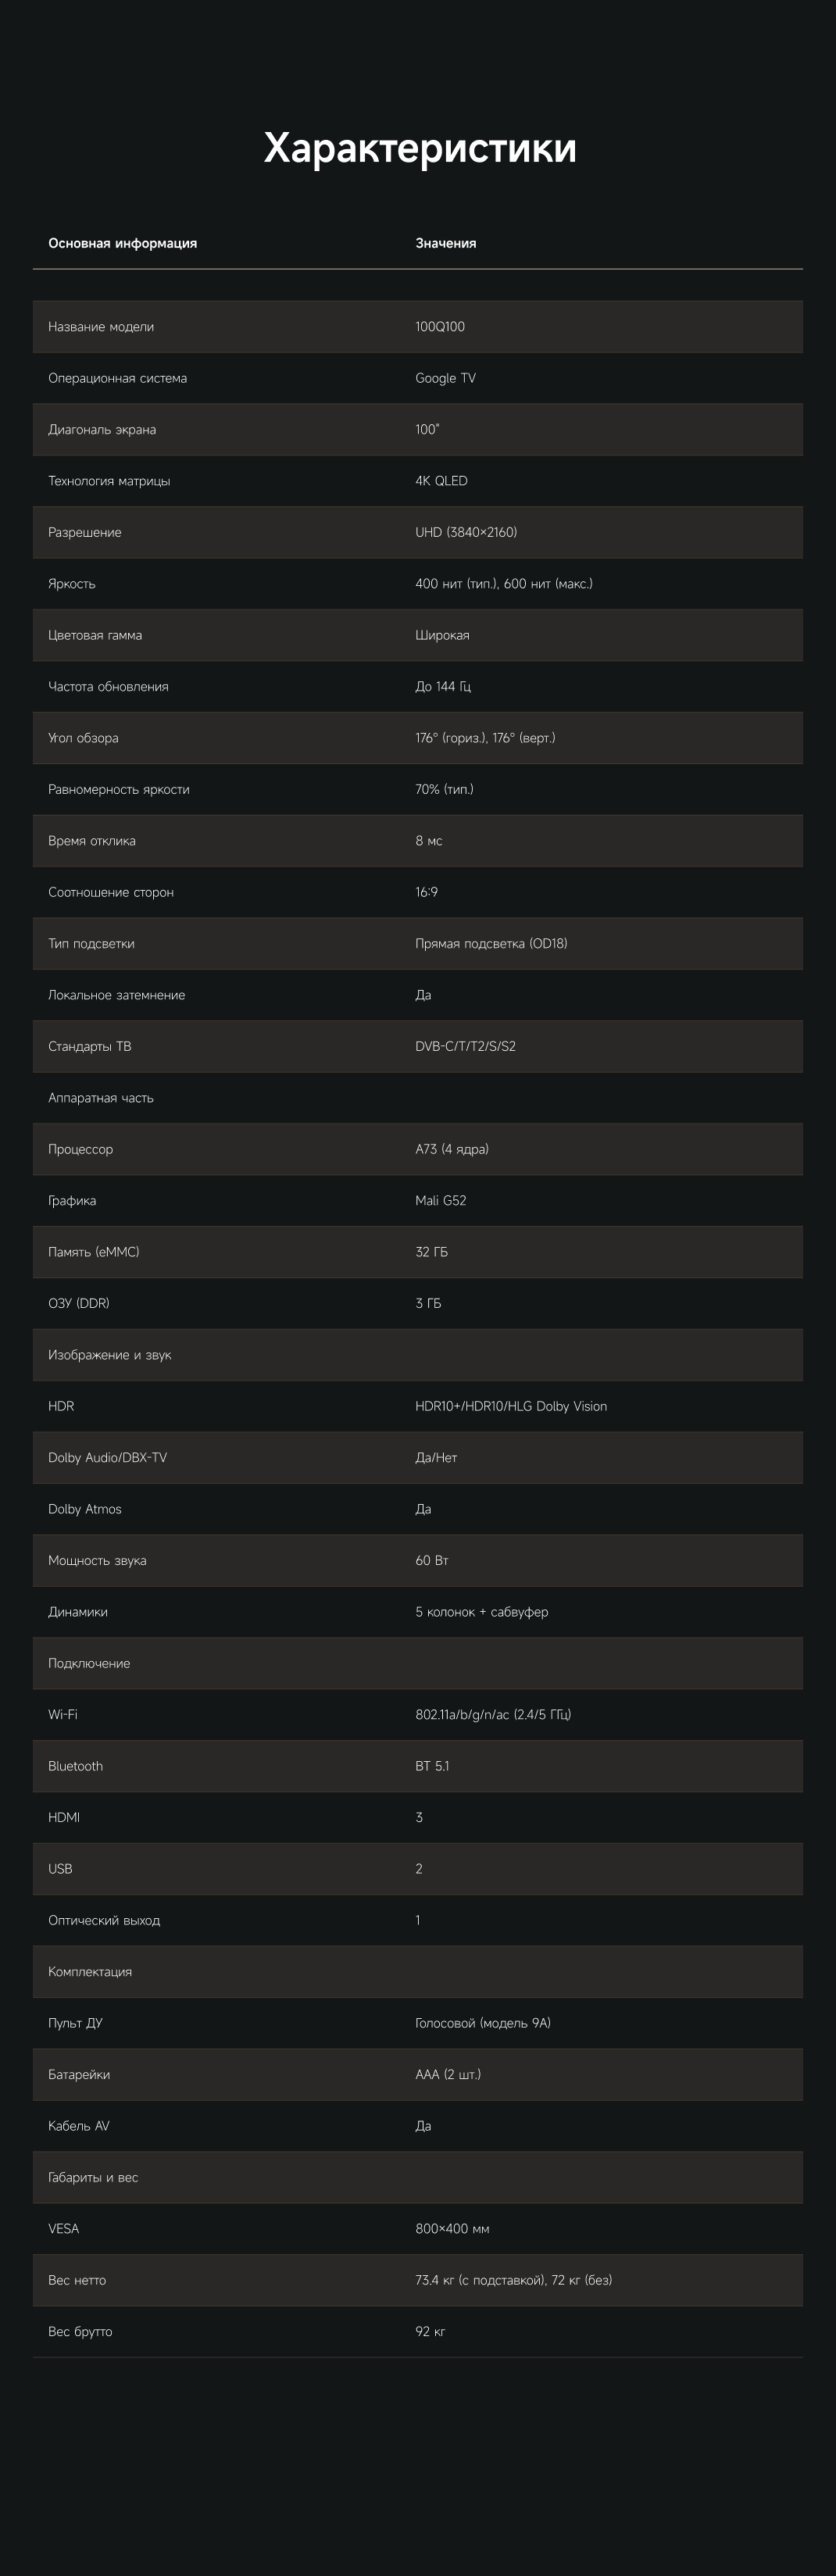Click the Изображение и звук section heading
Screen dimensions: 836x2576
click(110, 1355)
